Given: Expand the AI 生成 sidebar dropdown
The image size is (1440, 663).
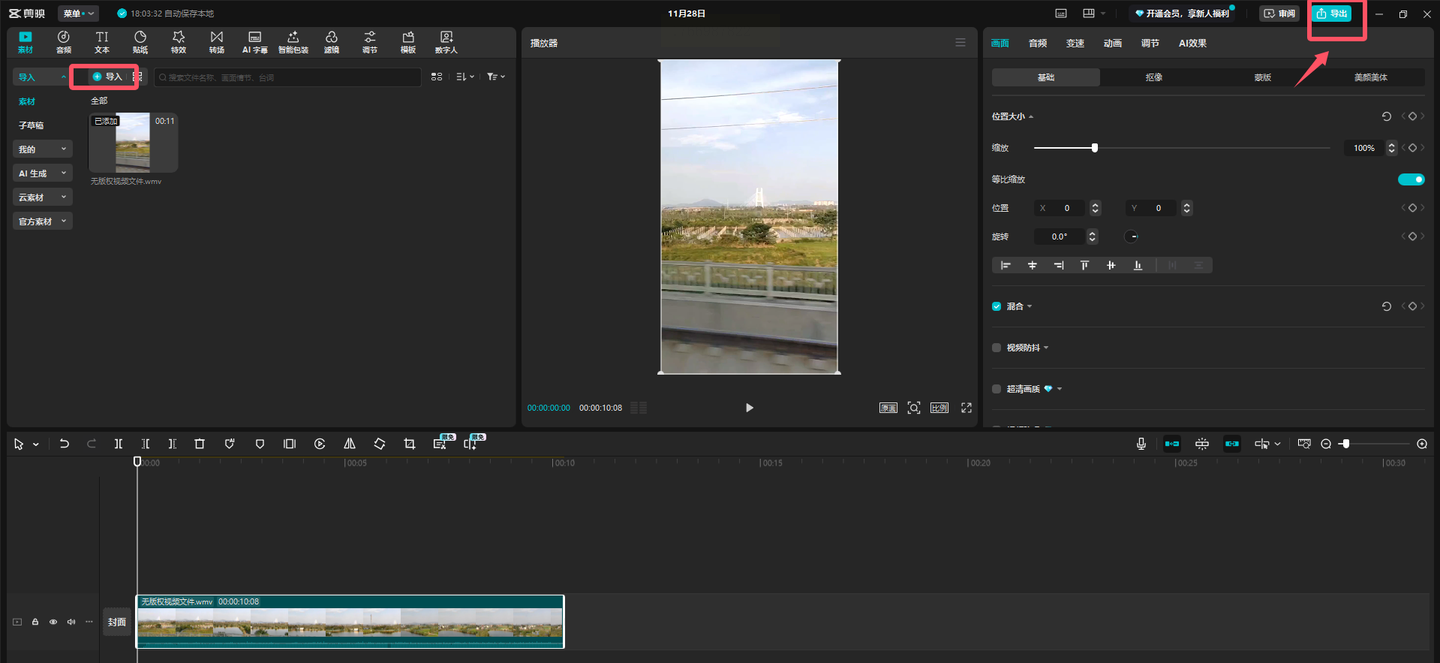Looking at the screenshot, I should click(x=42, y=173).
